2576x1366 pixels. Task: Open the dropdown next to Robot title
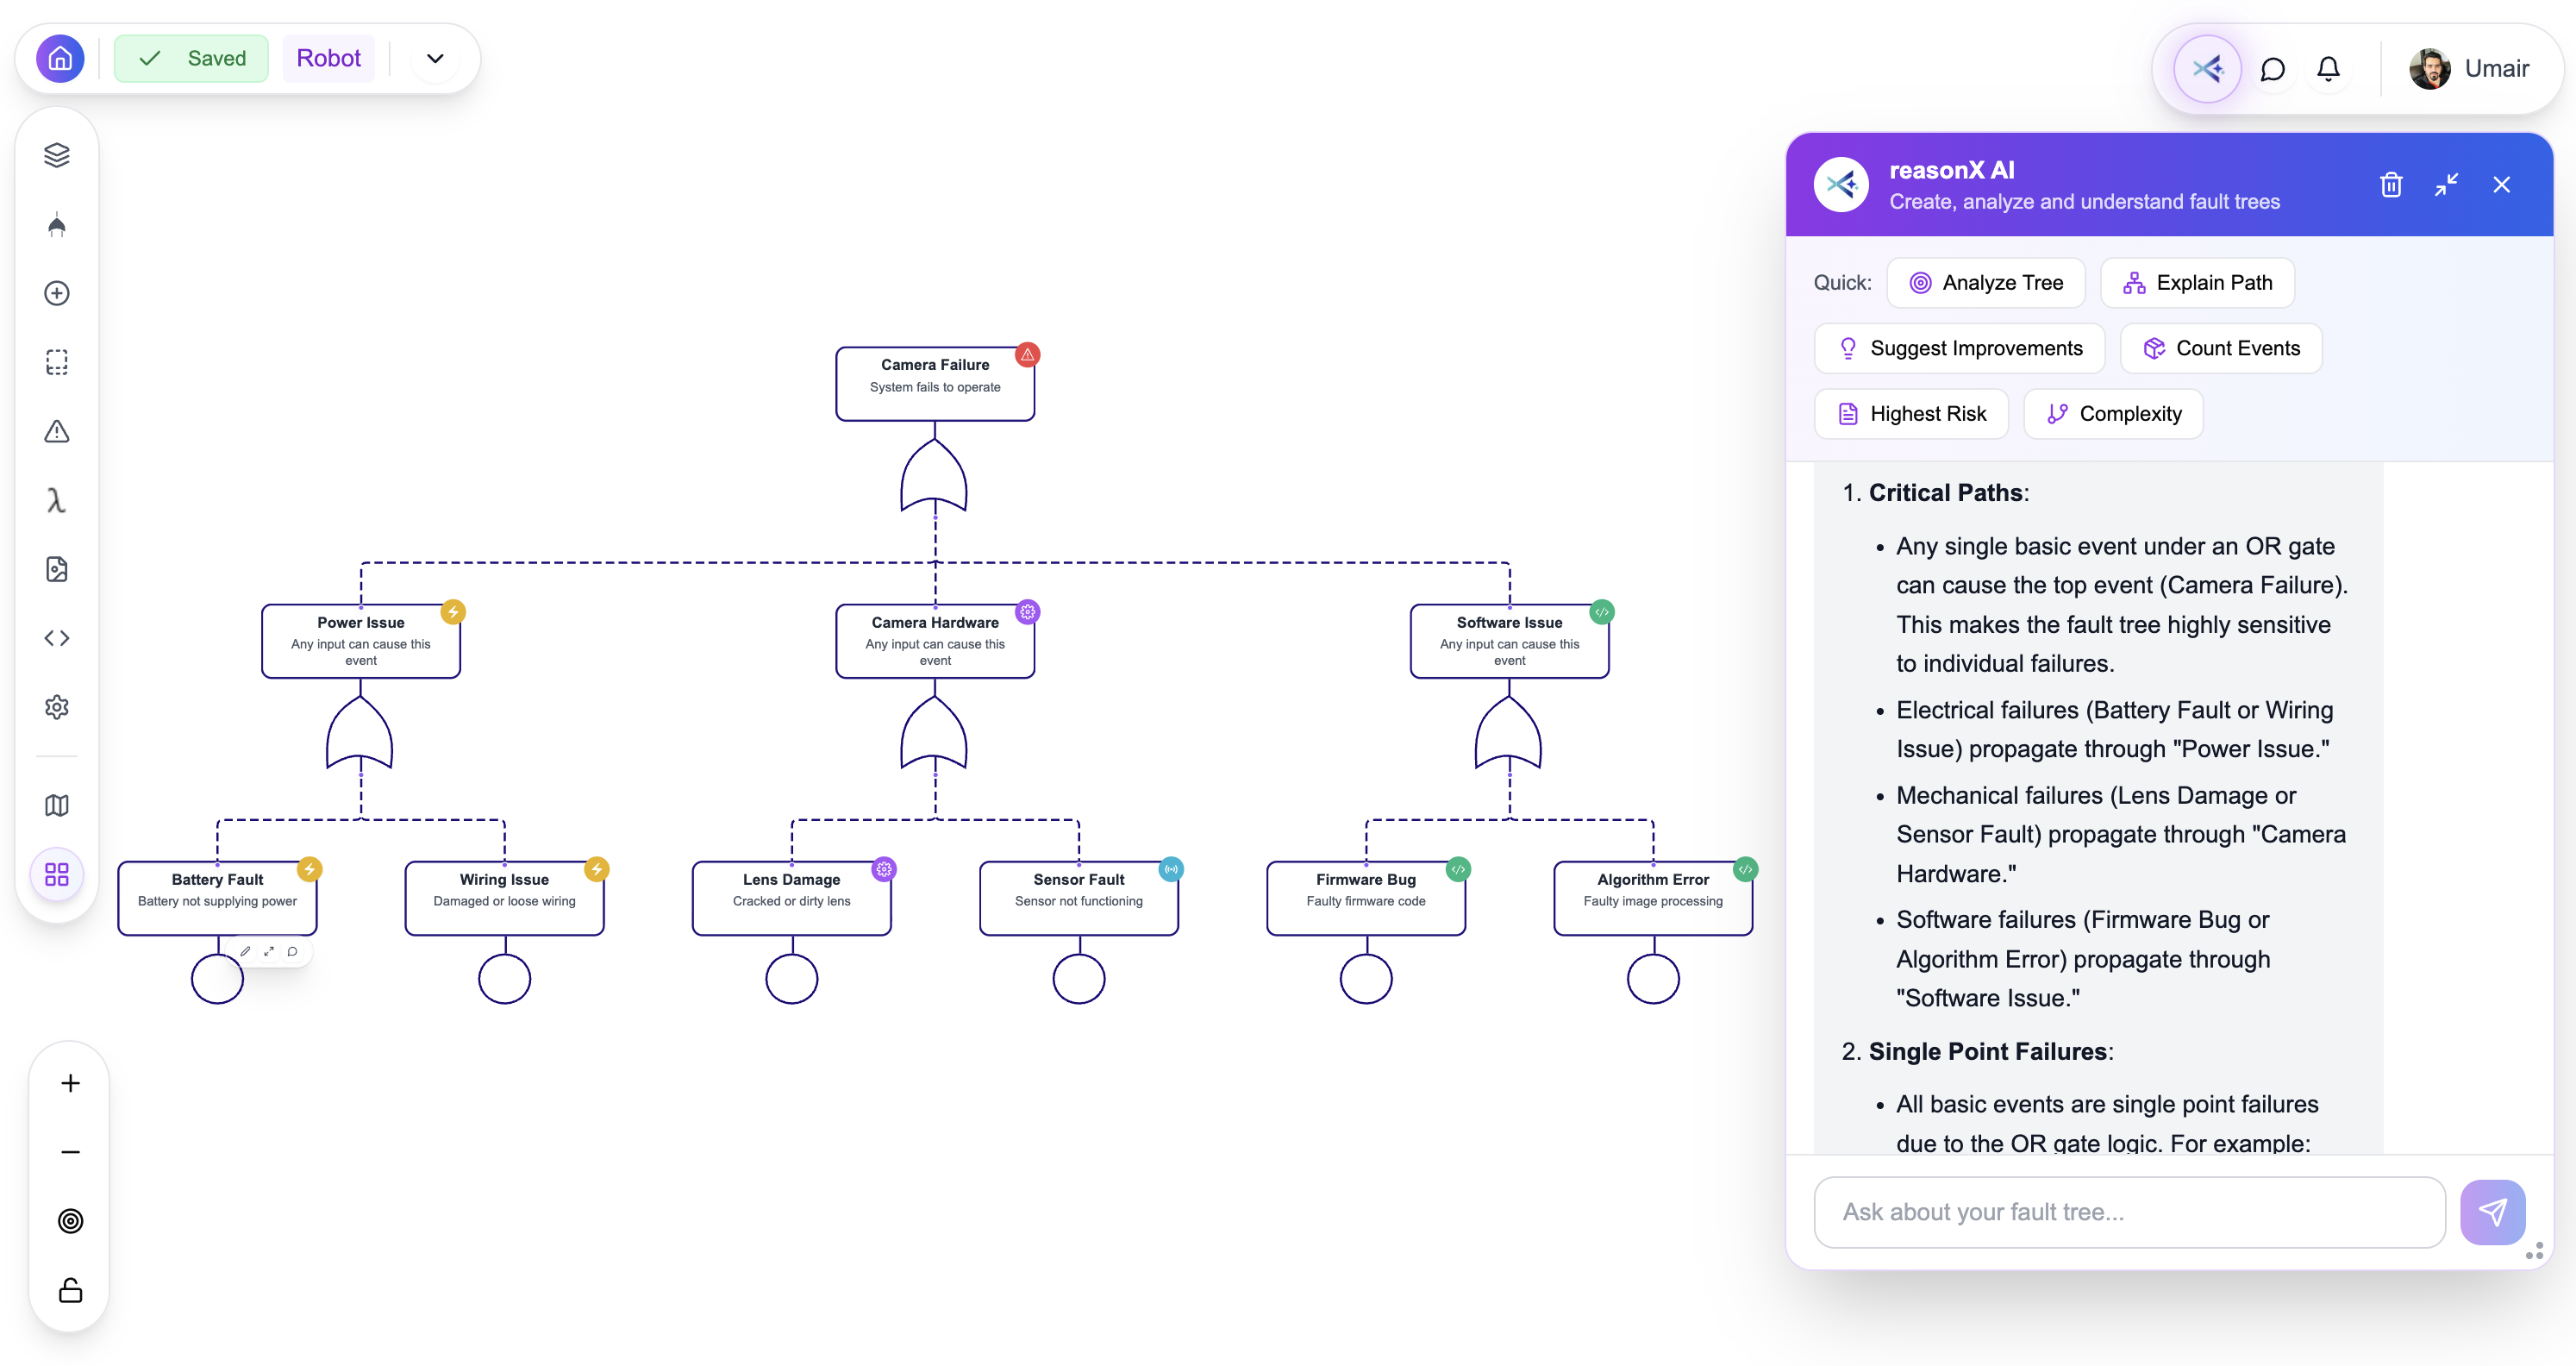(x=434, y=58)
